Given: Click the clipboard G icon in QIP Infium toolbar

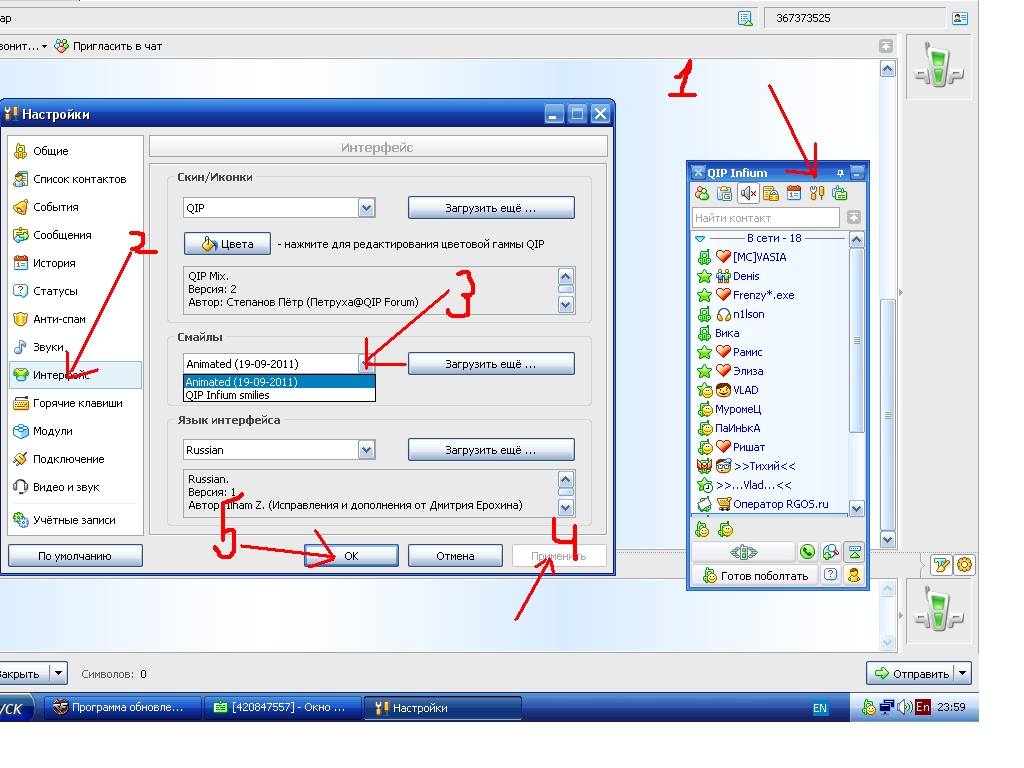Looking at the screenshot, I should coord(724,193).
